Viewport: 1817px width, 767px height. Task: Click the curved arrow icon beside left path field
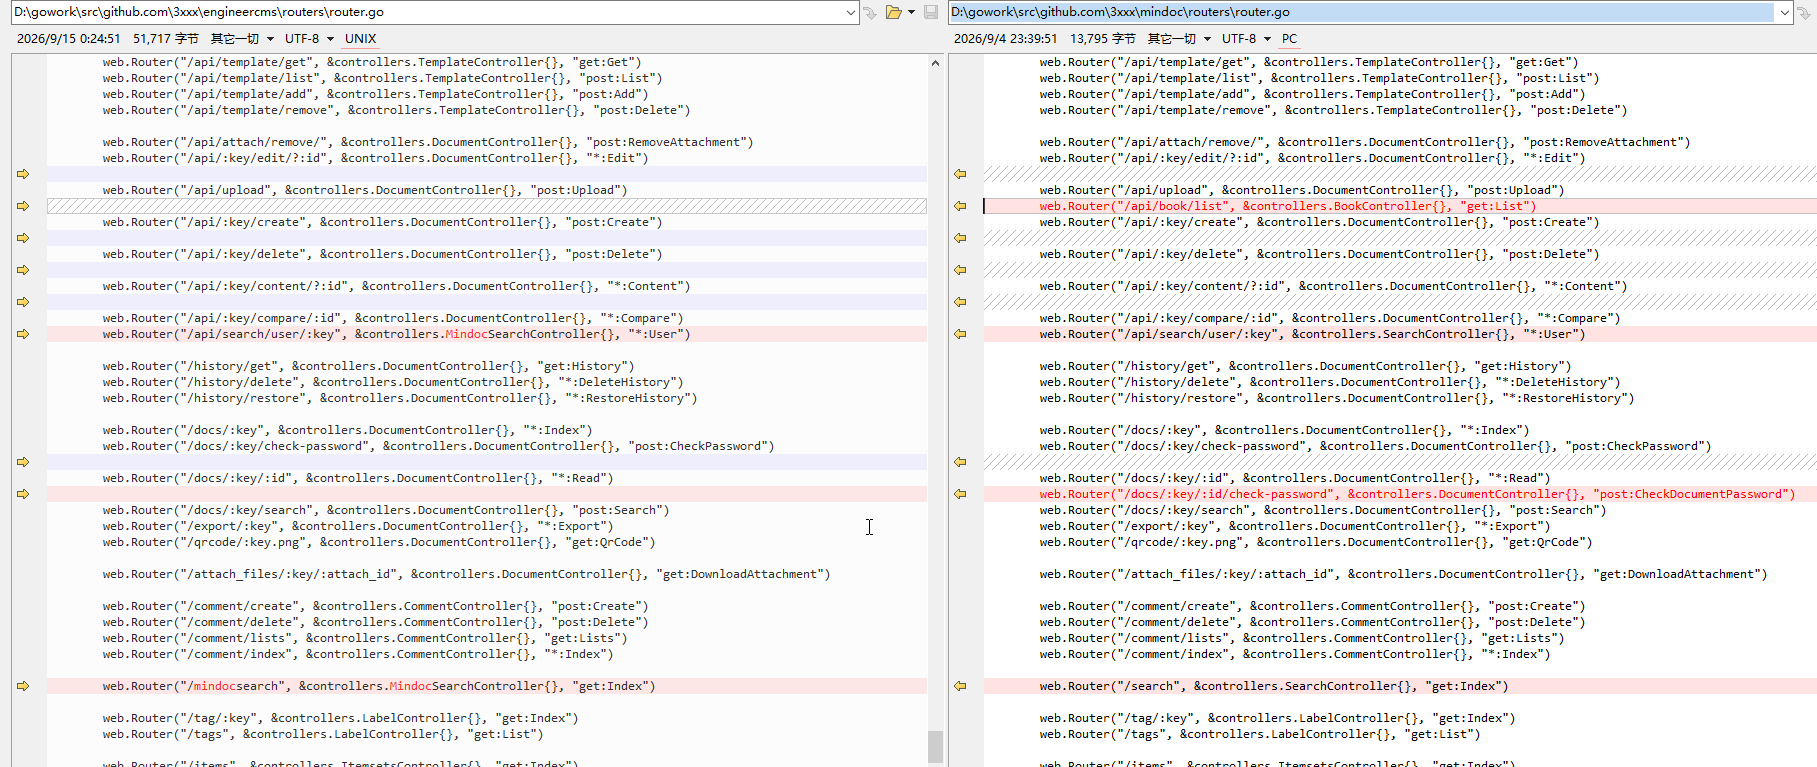(x=870, y=12)
